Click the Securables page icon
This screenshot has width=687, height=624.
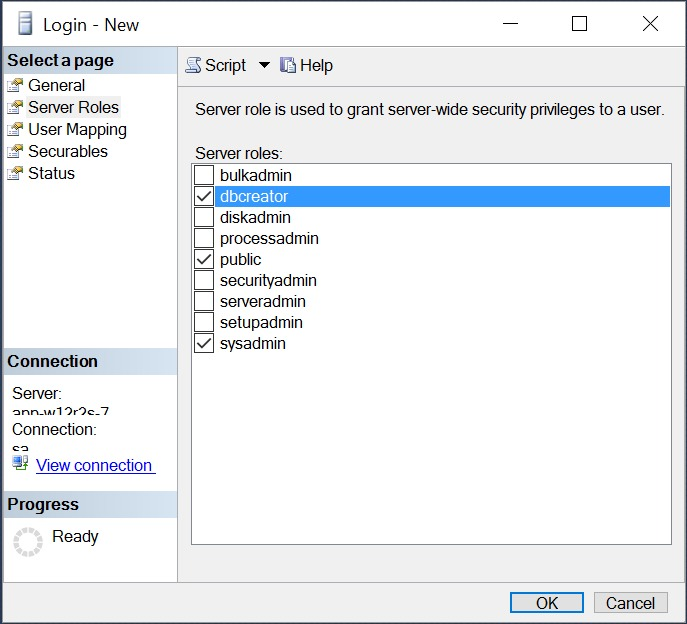(x=15, y=152)
